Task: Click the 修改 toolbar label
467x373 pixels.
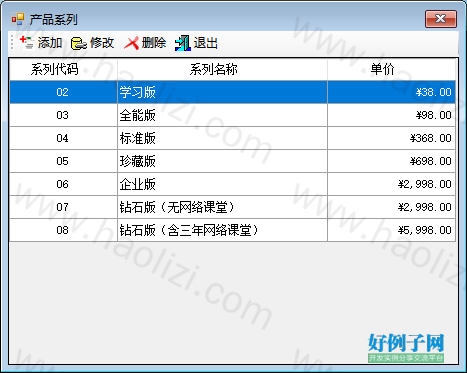Action: coord(102,43)
